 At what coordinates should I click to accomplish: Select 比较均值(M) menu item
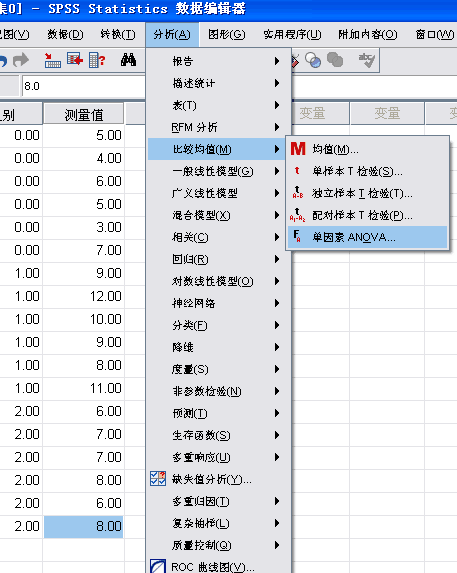[217, 149]
